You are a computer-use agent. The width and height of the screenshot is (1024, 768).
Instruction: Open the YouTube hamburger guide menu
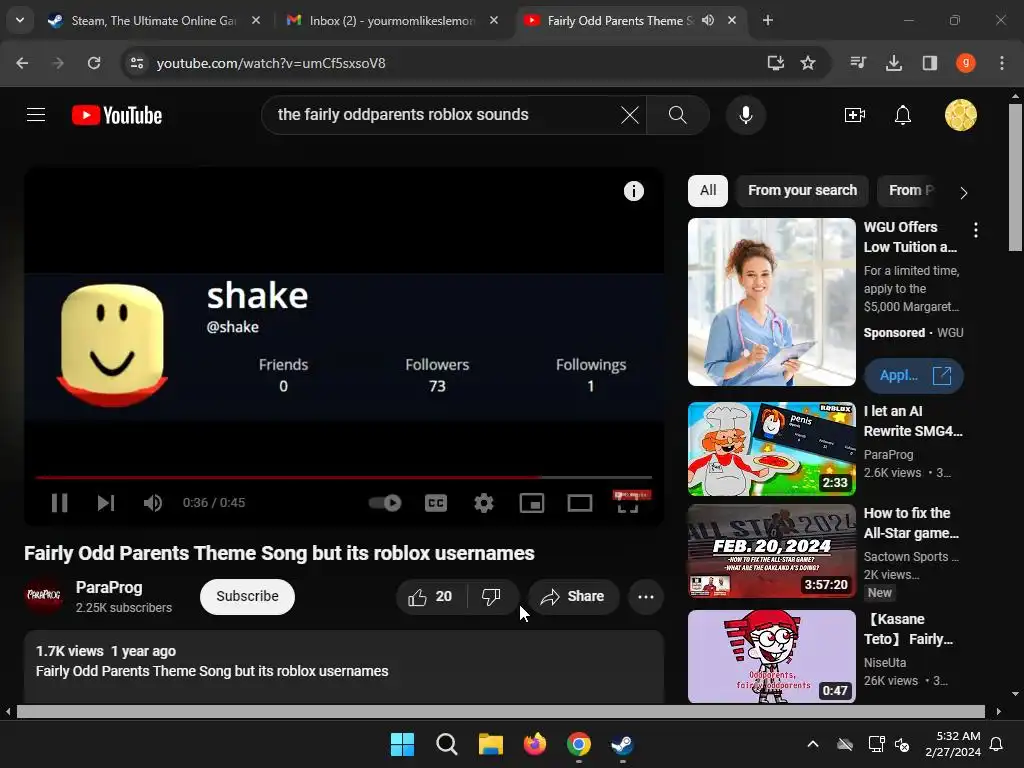coord(36,115)
